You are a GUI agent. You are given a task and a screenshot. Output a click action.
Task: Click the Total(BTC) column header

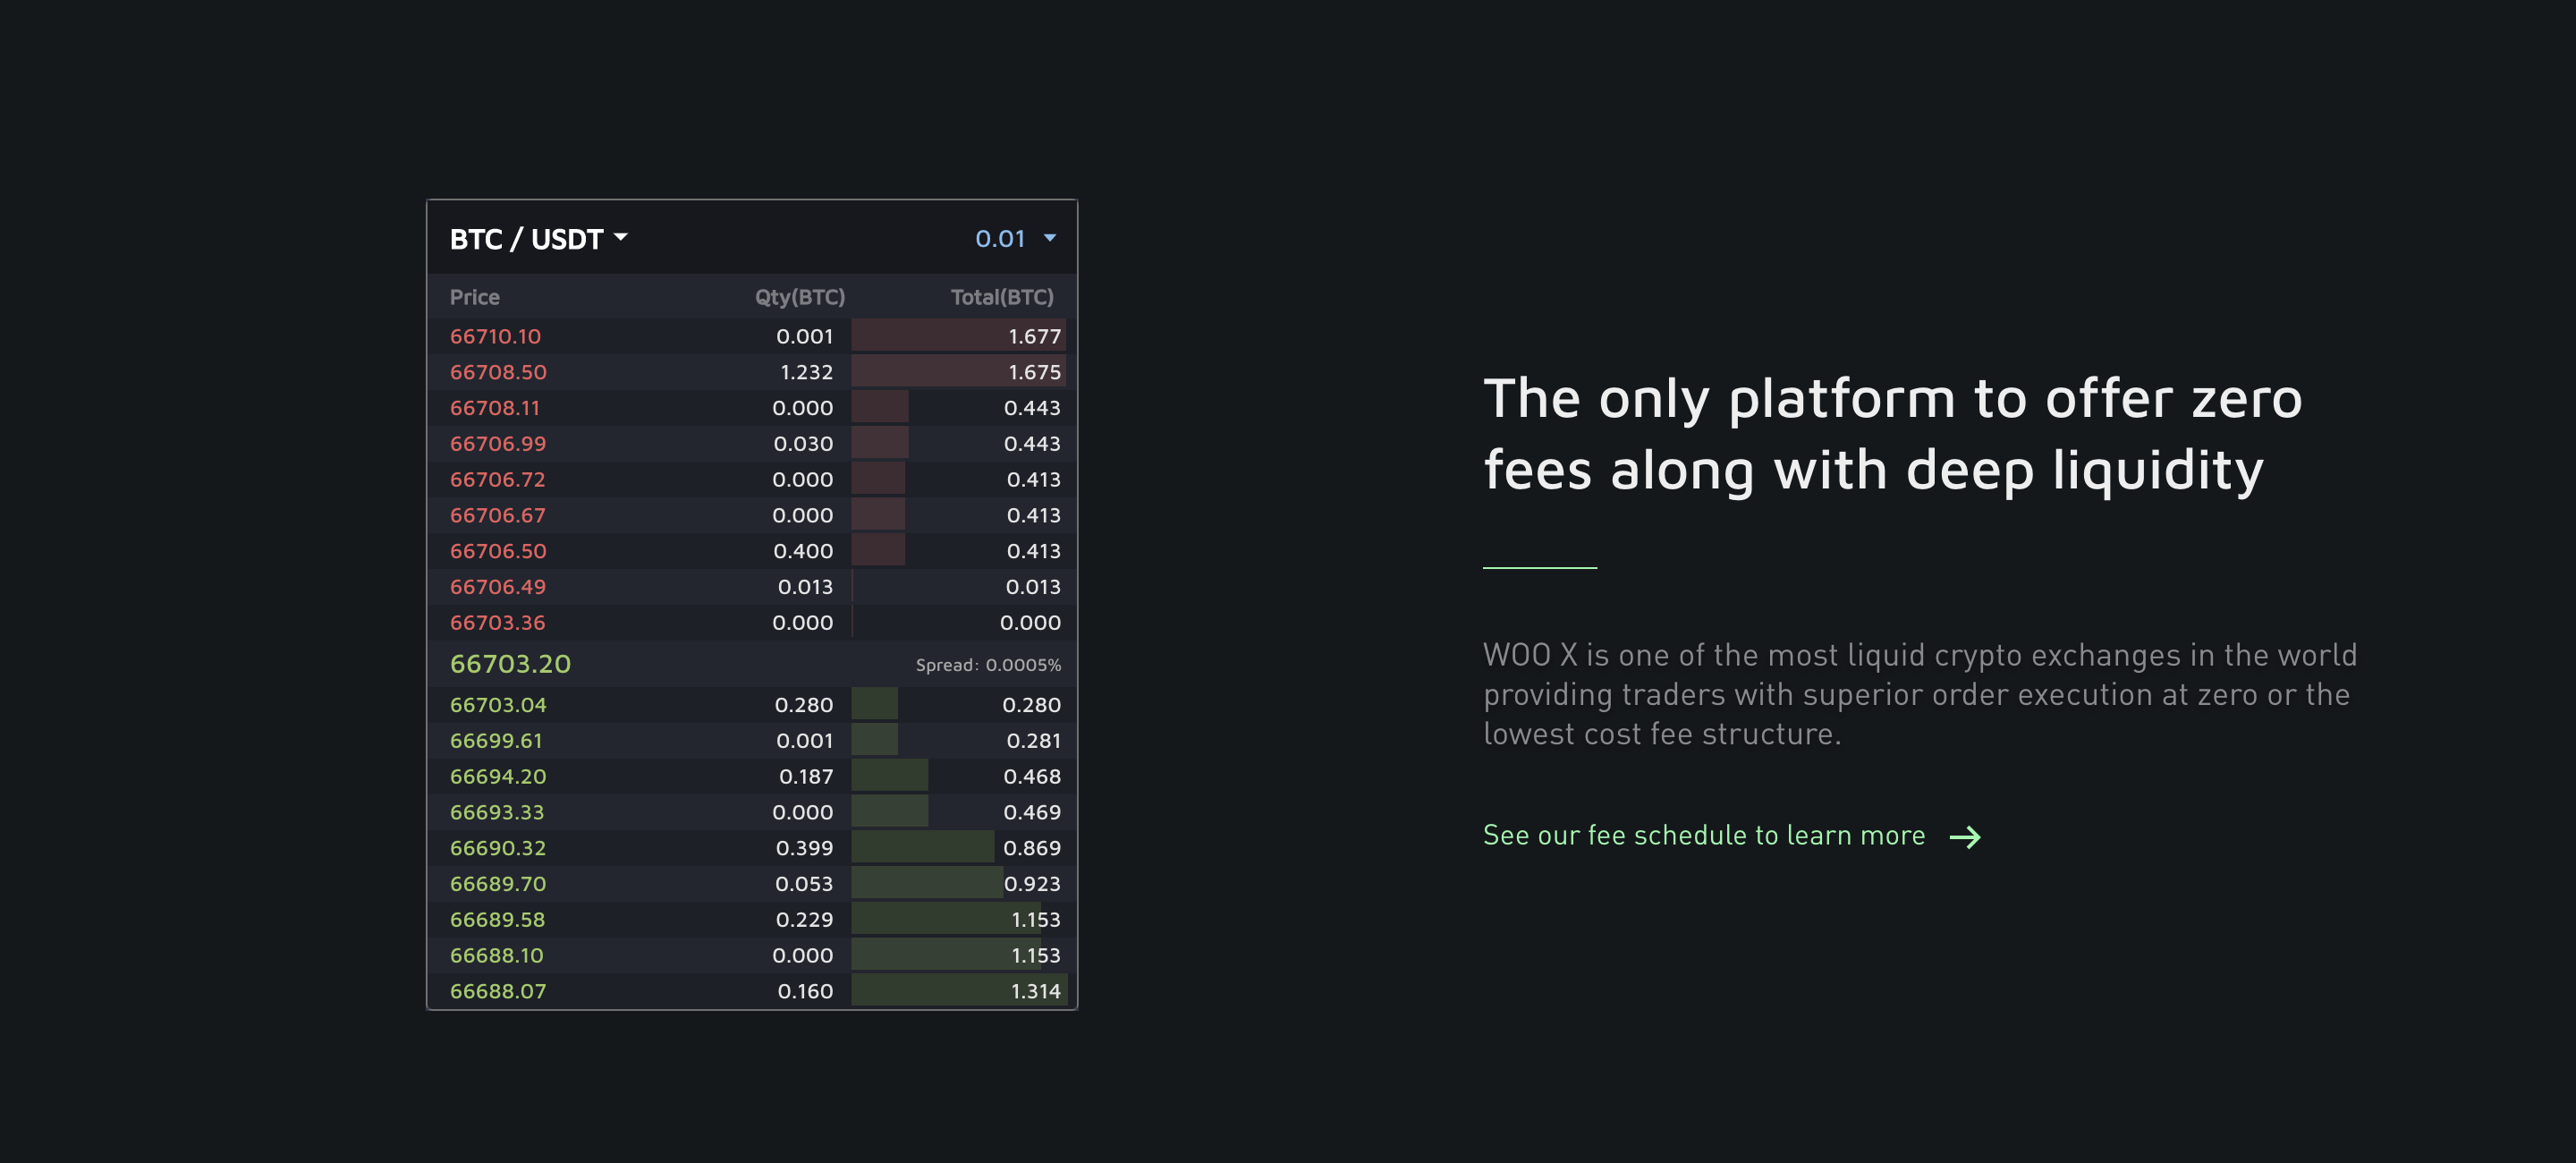(x=1003, y=296)
